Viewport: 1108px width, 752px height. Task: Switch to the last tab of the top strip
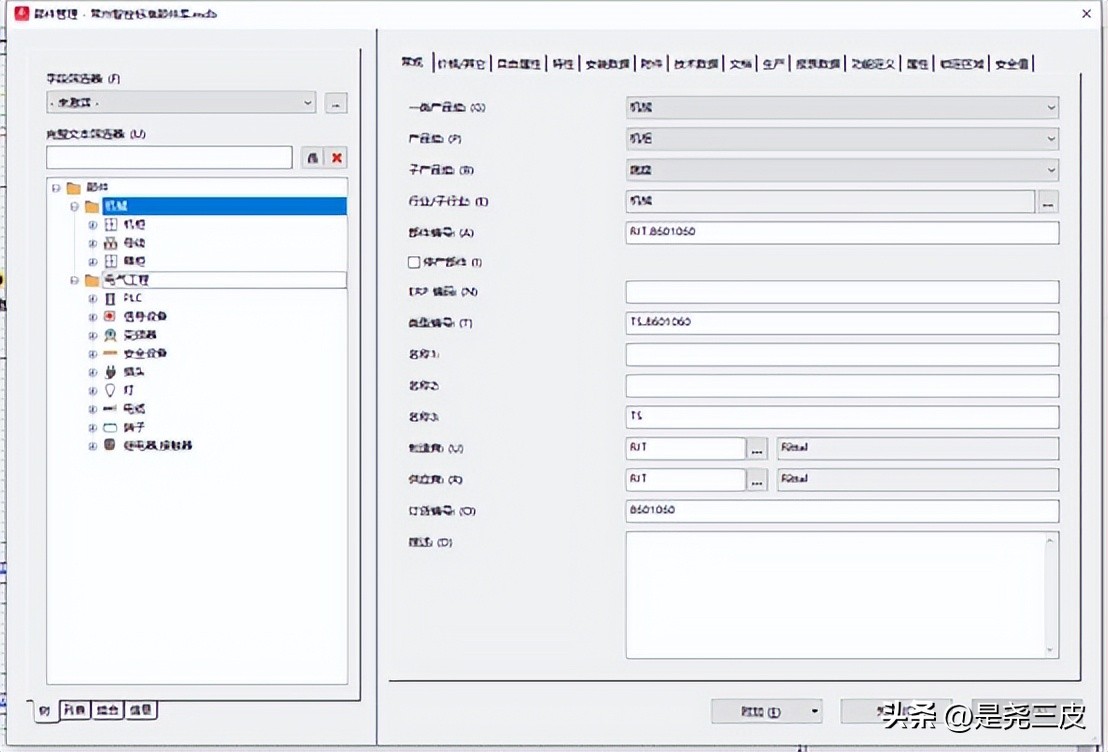tap(1012, 64)
